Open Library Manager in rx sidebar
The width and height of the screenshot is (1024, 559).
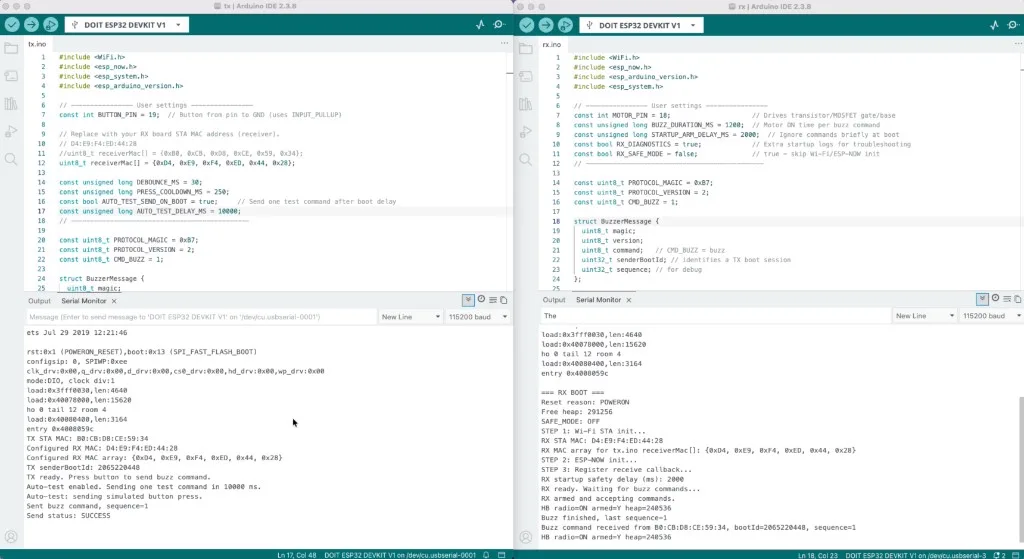click(526, 104)
